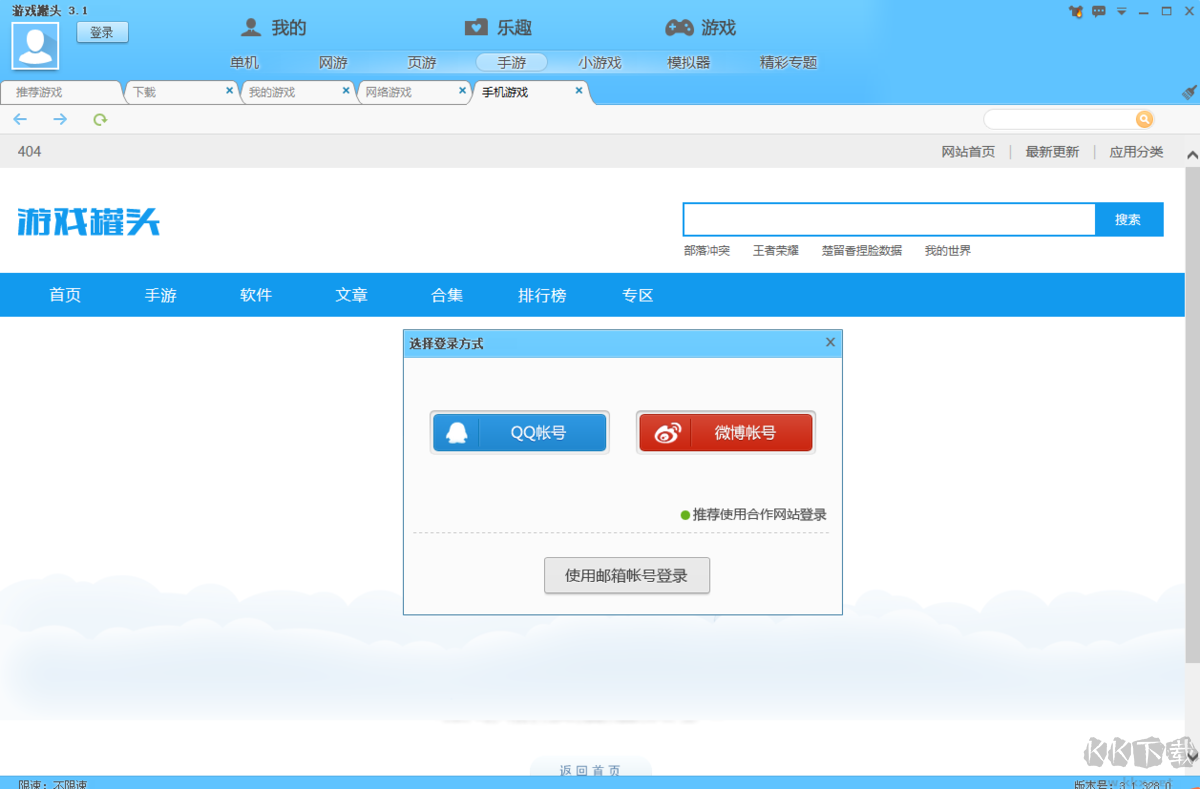Click the pushpin icon near tab bar
This screenshot has width=1200, height=789.
1188,92
